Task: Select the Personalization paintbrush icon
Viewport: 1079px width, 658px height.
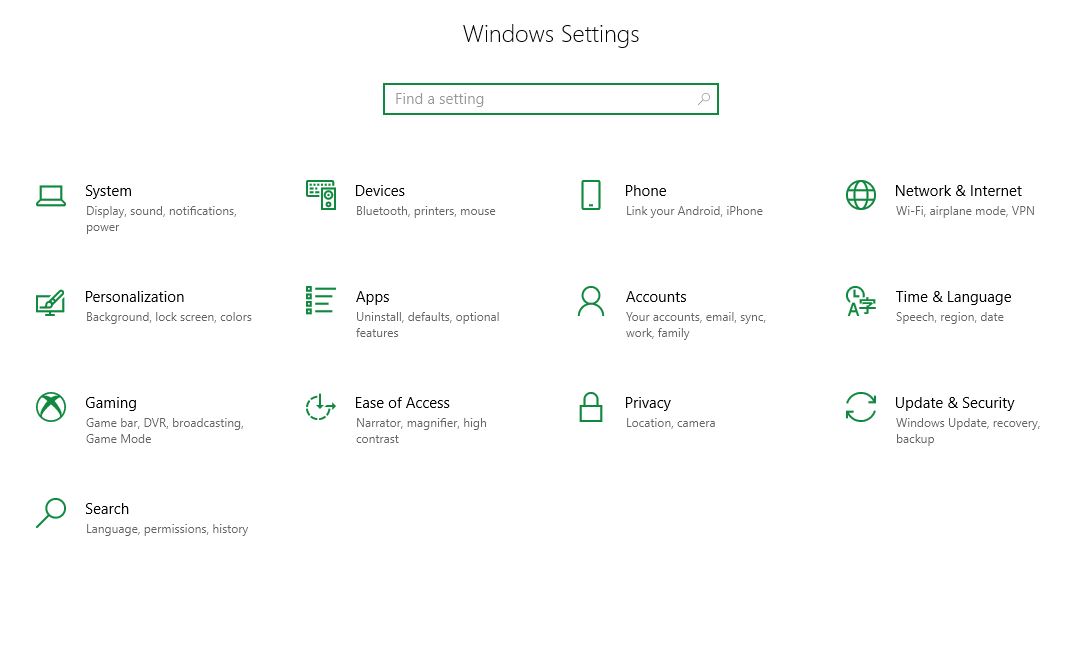Action: click(51, 302)
